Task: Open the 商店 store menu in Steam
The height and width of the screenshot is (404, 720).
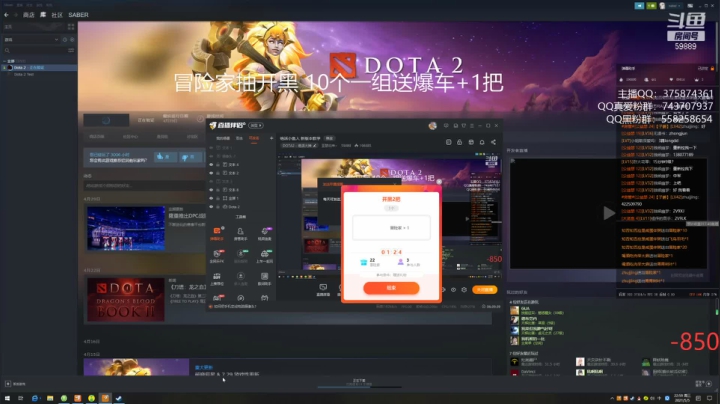Action: pos(28,15)
